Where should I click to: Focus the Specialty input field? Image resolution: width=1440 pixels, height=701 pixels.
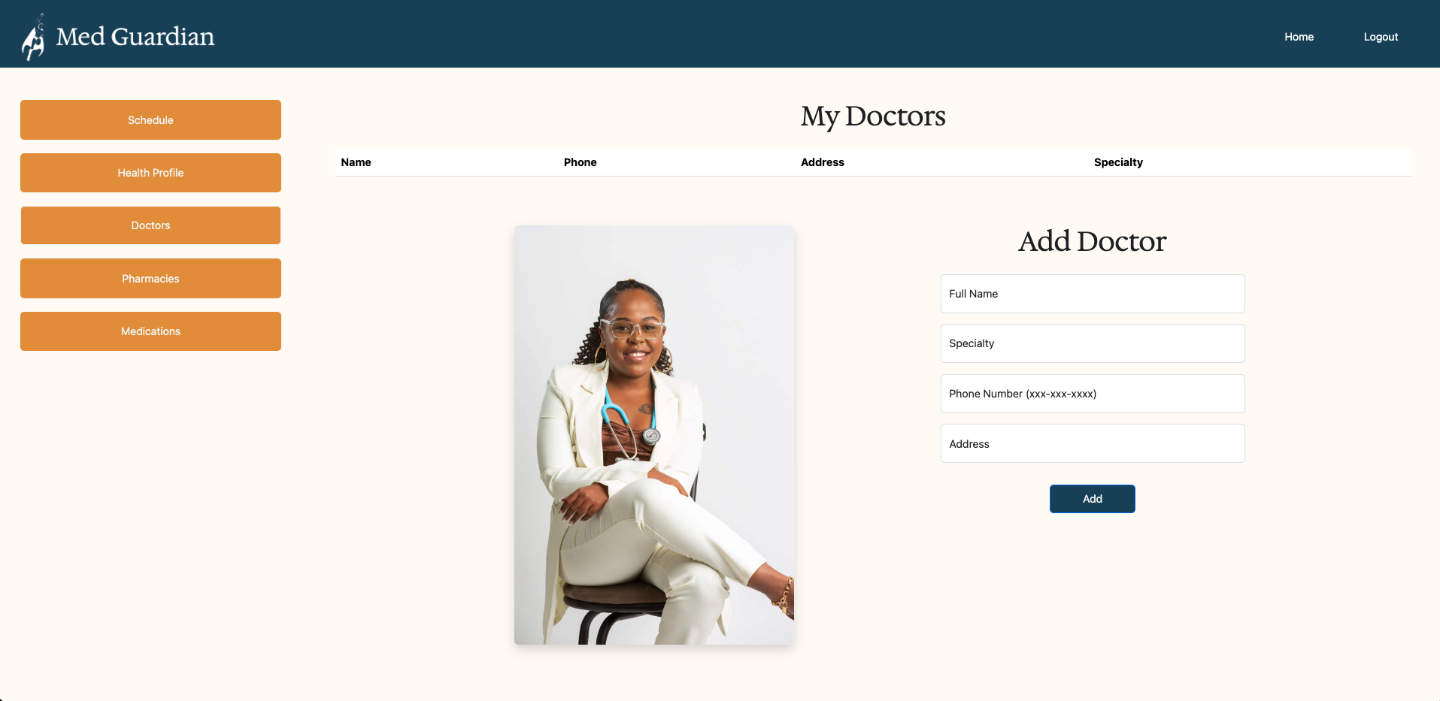[1092, 343]
